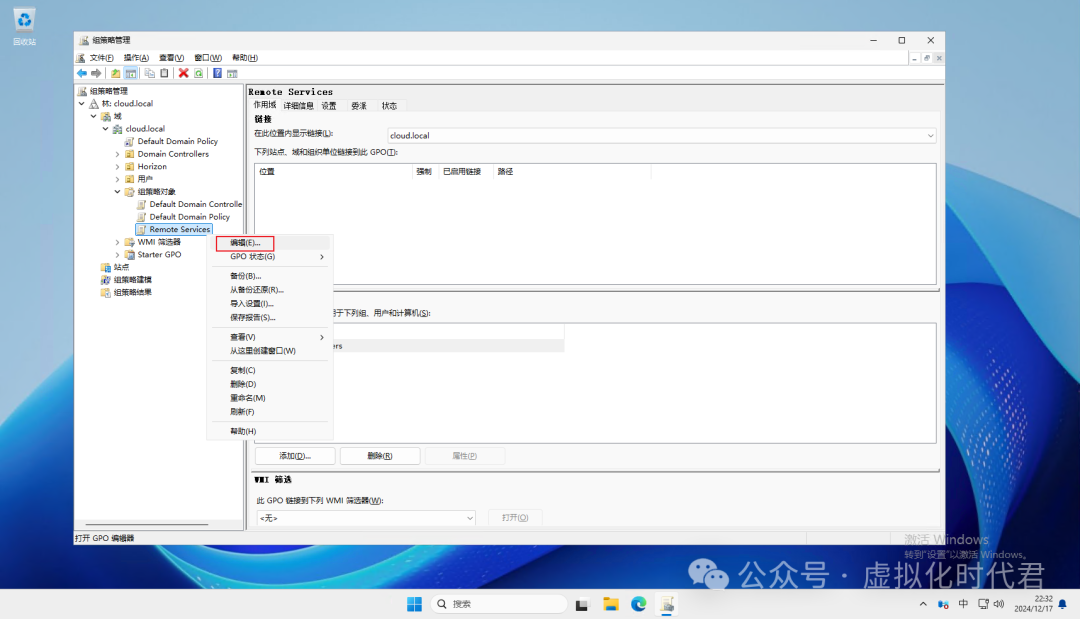The width and height of the screenshot is (1080, 619).
Task: Click the taskbar search box
Action: click(500, 604)
